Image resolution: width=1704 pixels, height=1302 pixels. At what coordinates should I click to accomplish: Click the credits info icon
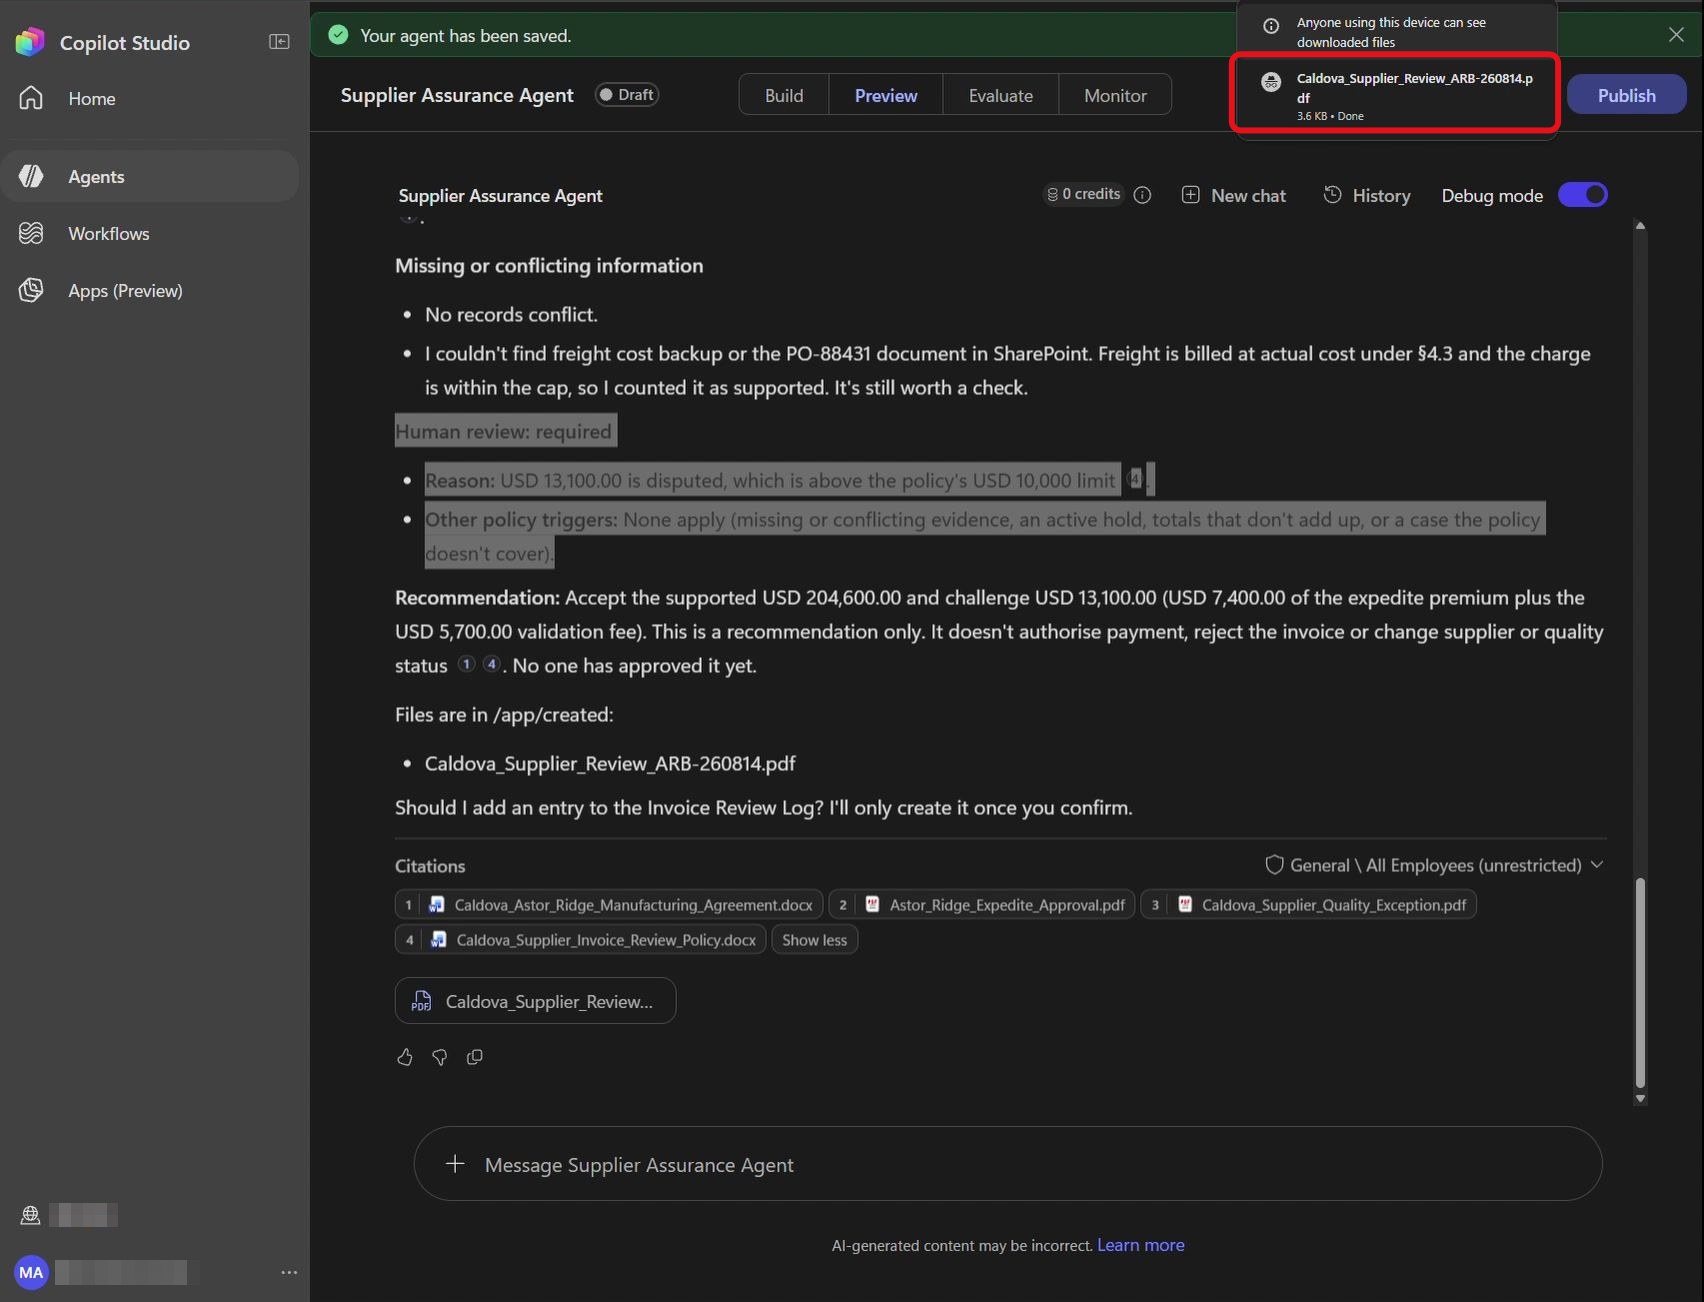(x=1143, y=195)
